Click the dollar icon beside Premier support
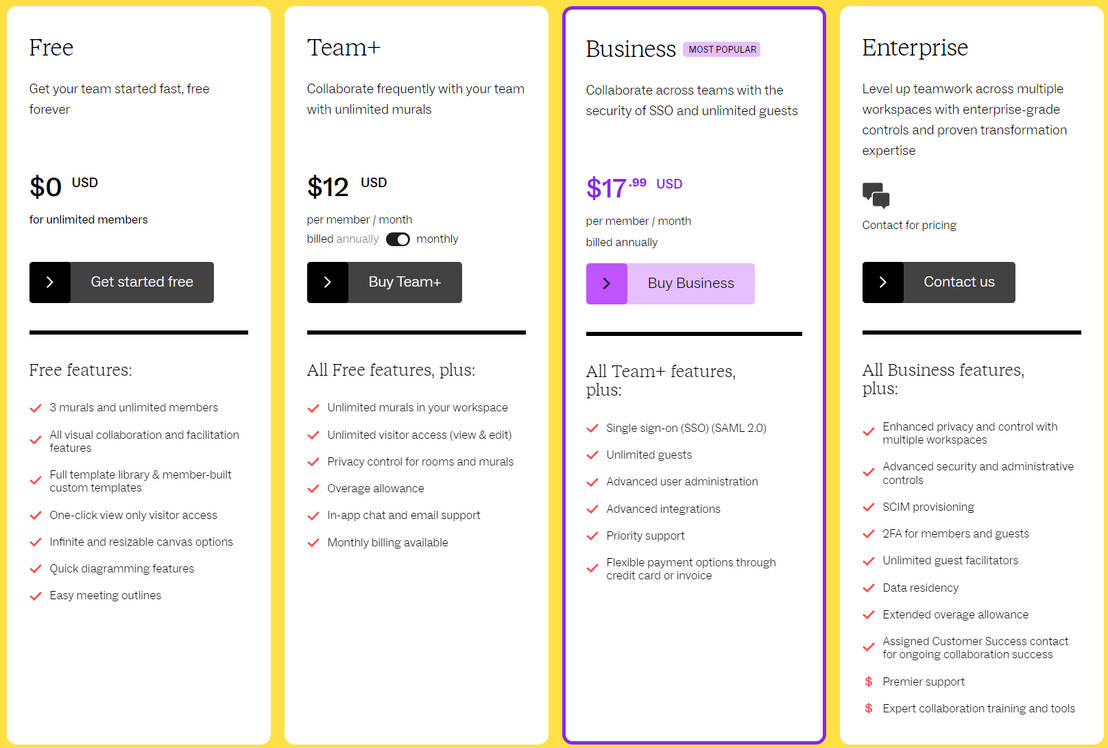1108x748 pixels. [868, 682]
